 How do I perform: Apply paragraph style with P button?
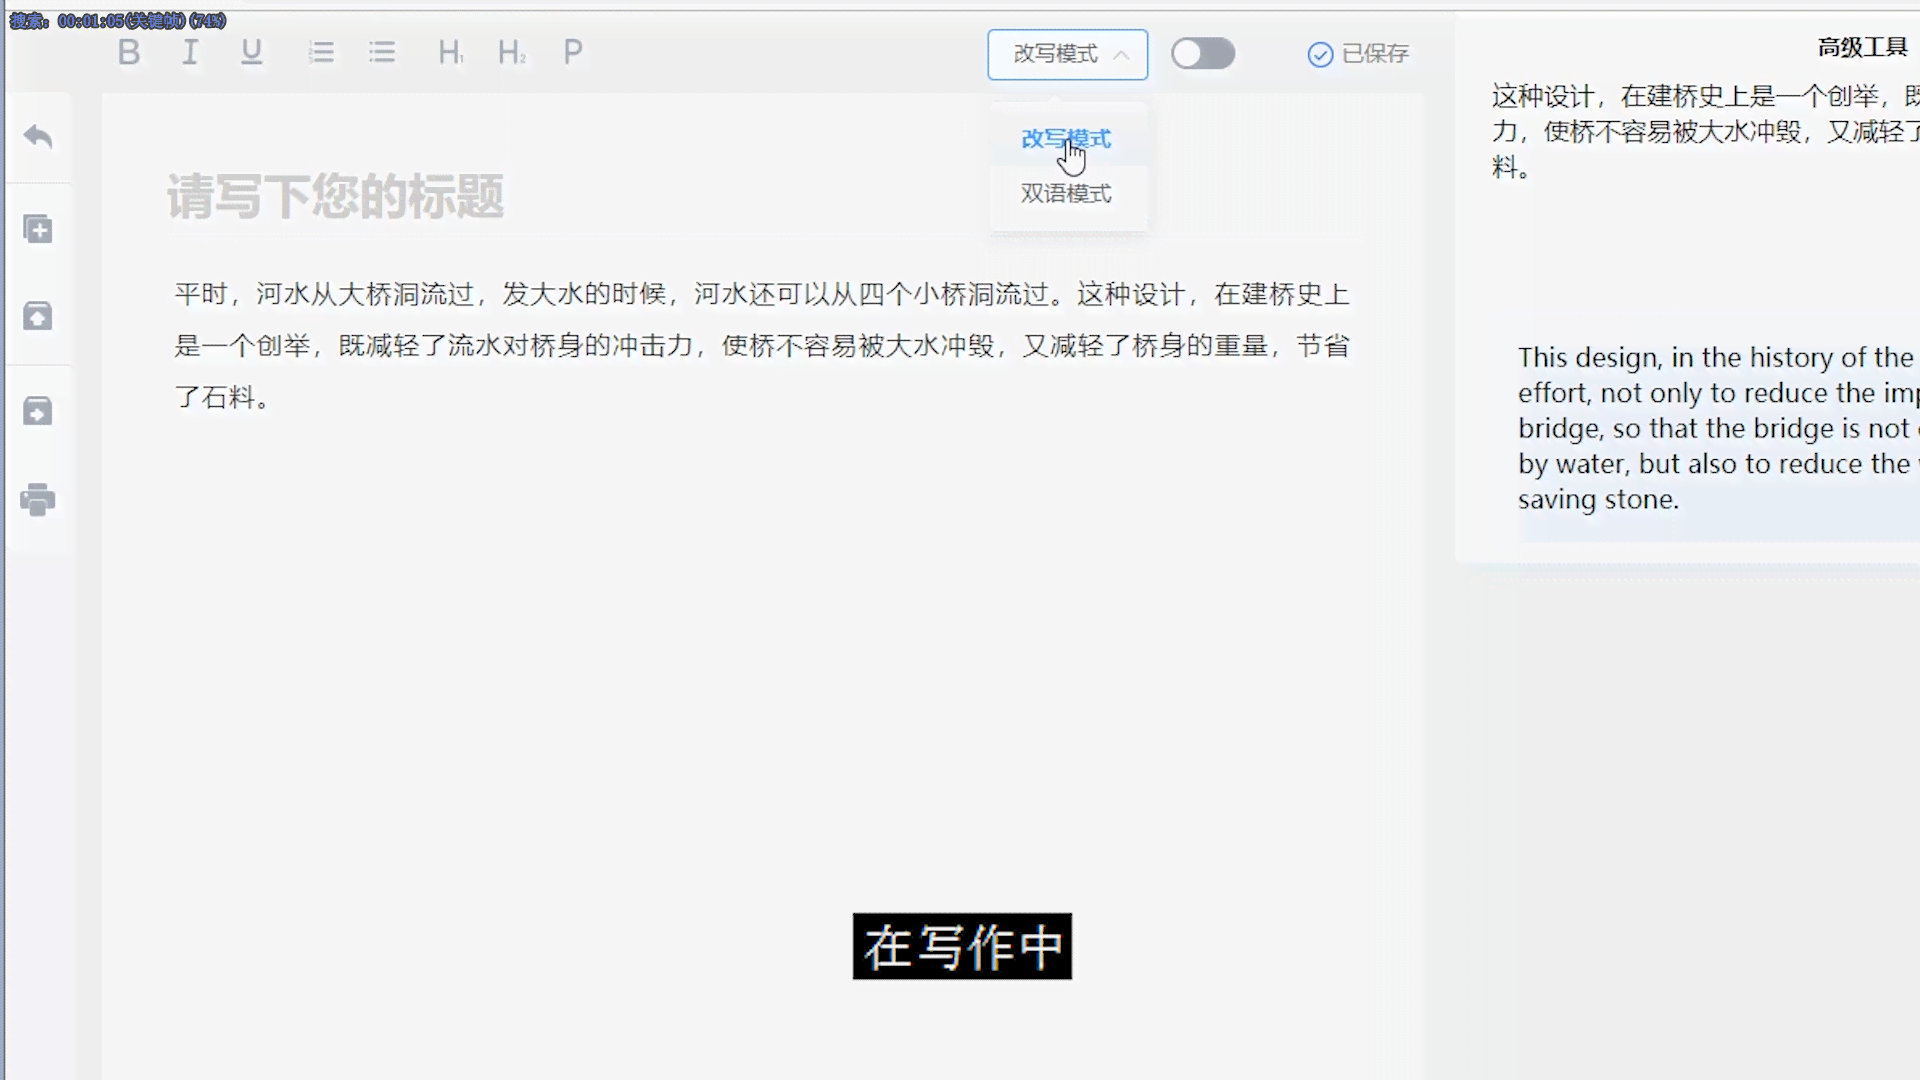coord(573,52)
